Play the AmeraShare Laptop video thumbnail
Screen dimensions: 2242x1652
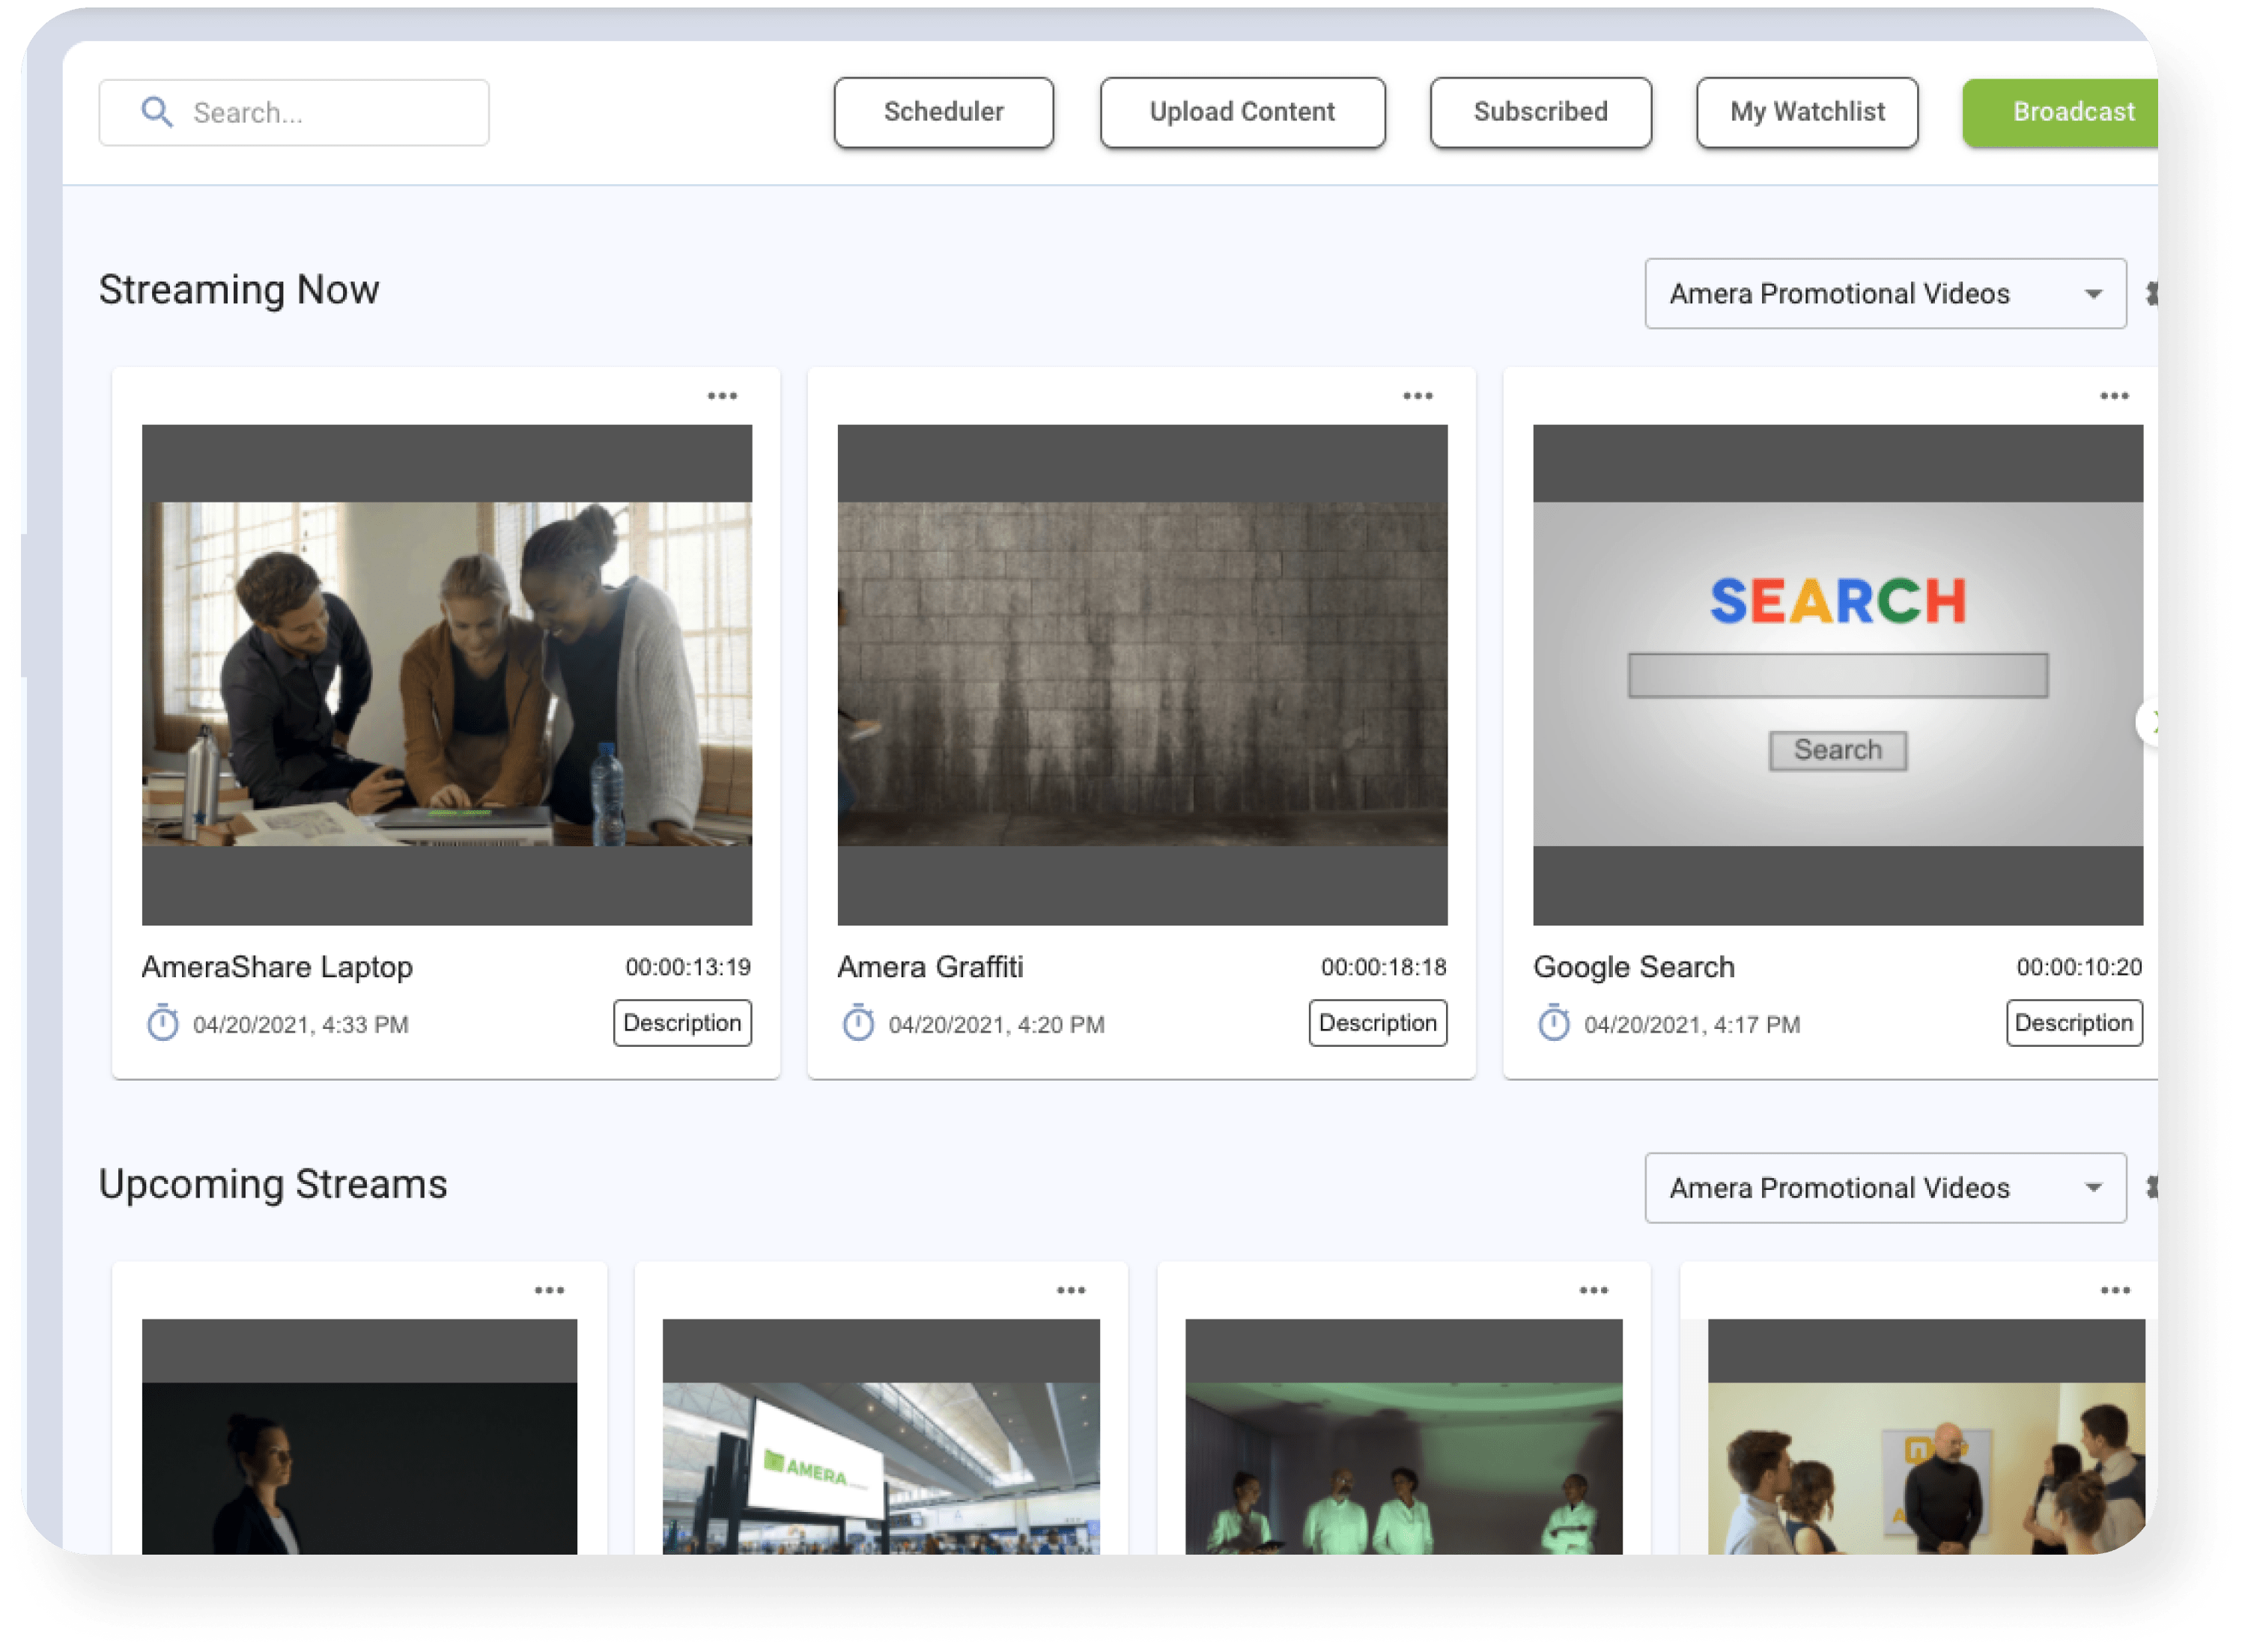tap(446, 674)
